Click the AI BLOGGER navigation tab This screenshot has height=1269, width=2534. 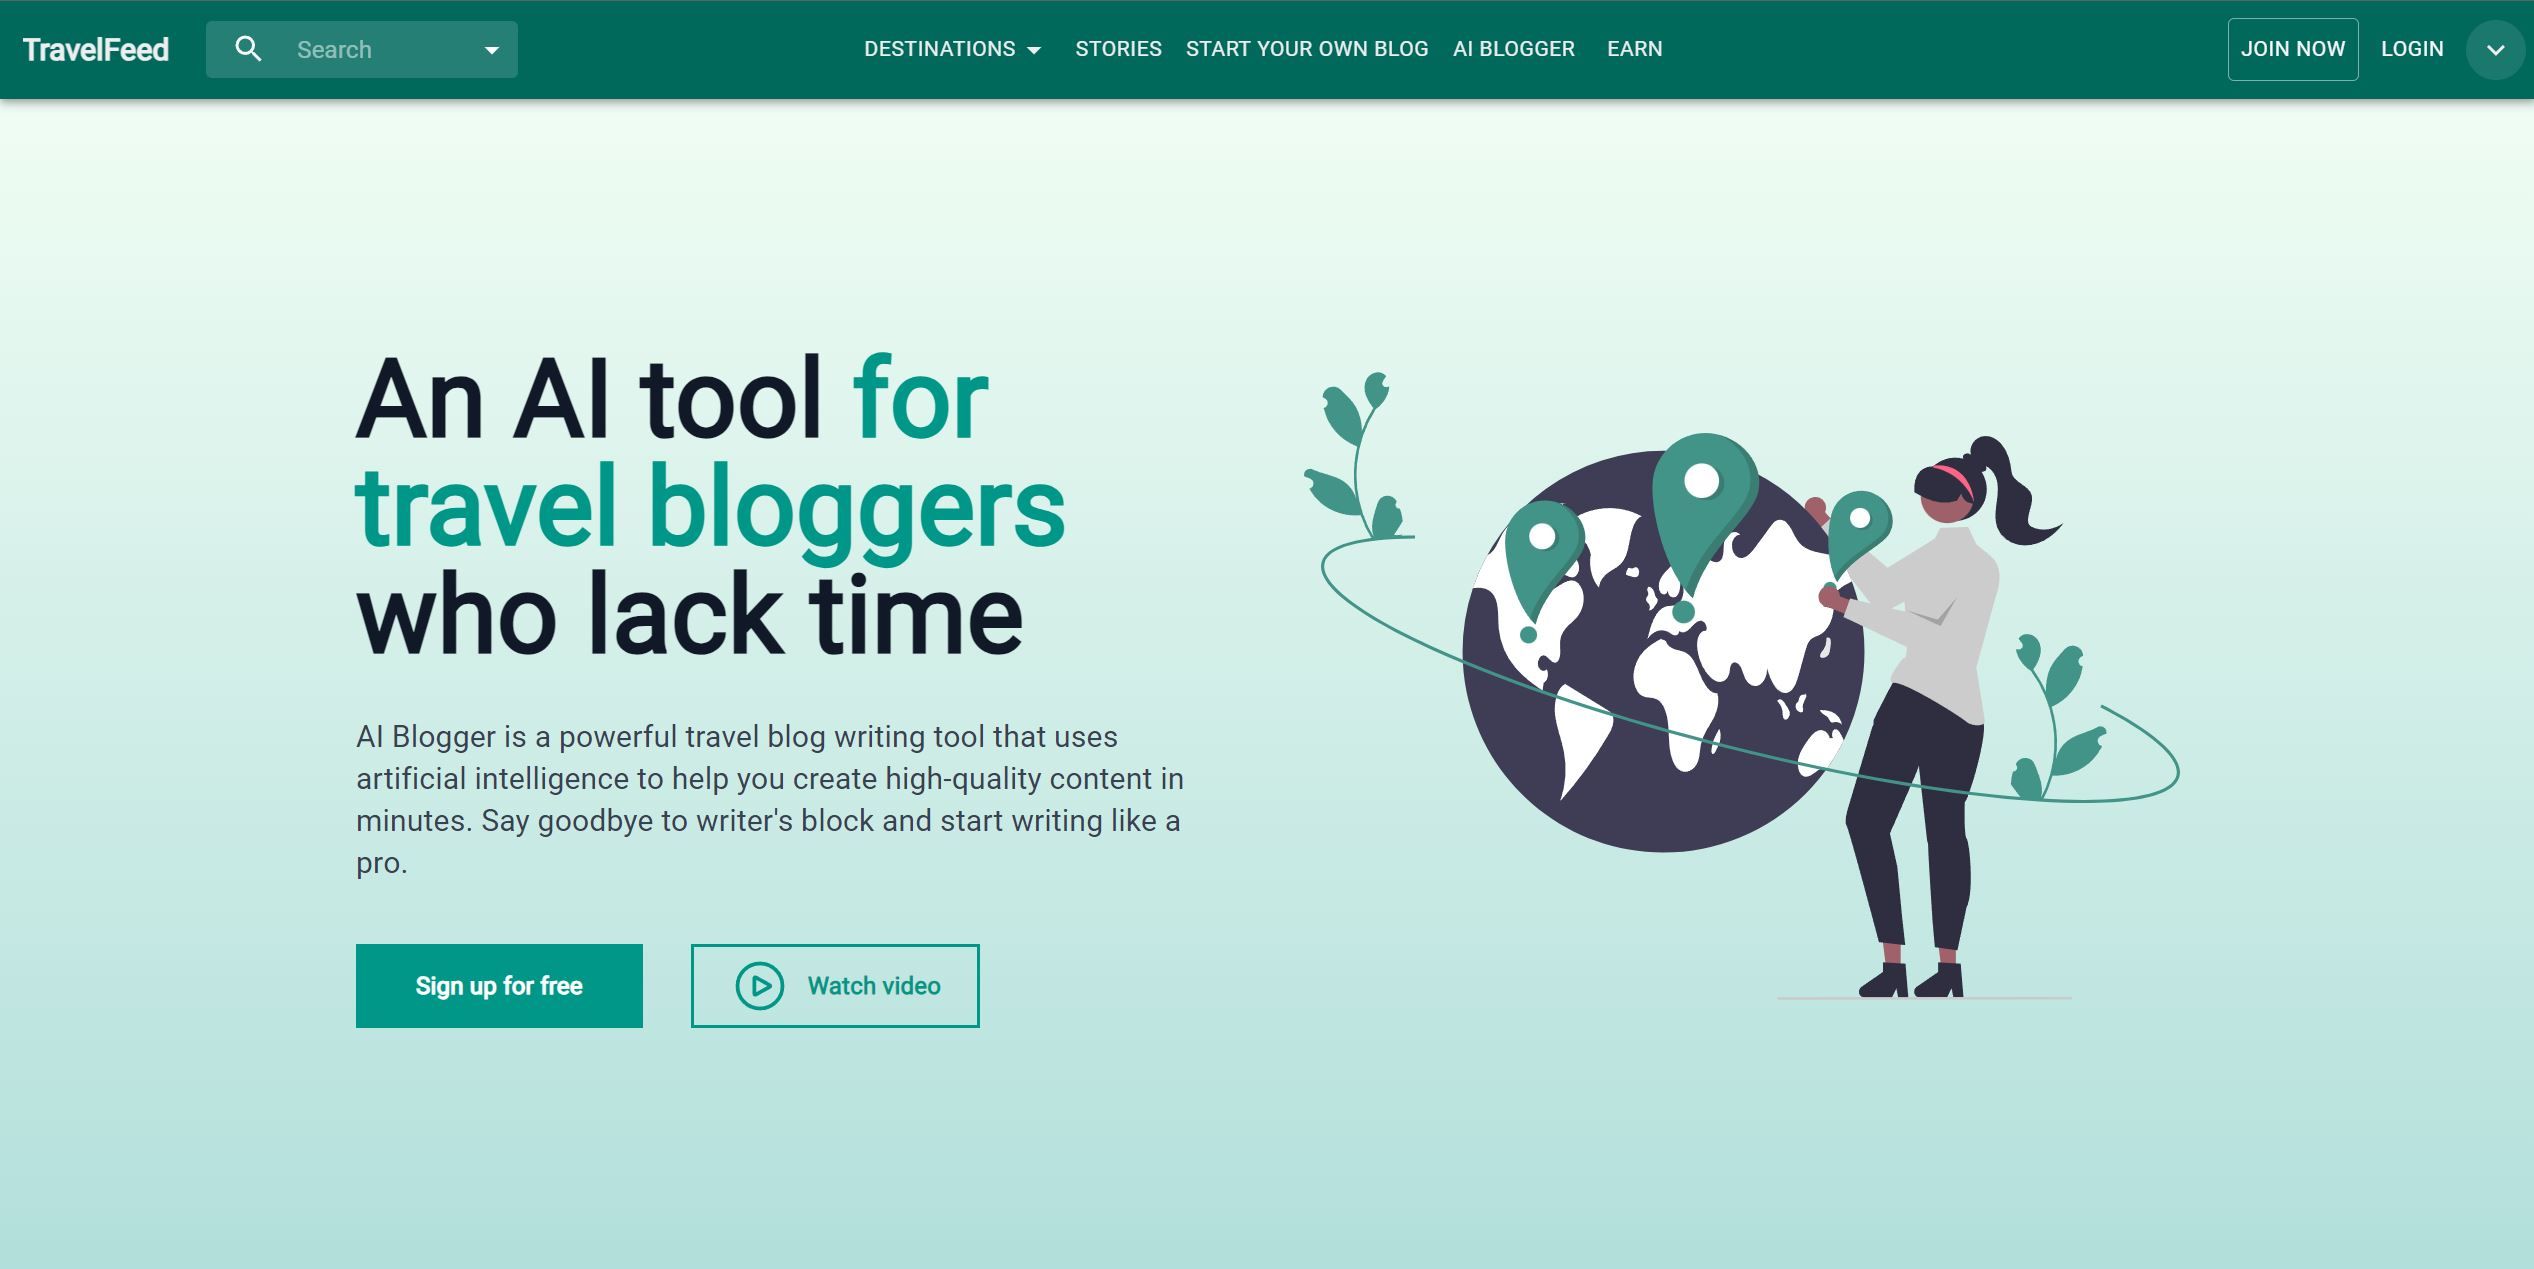pos(1515,49)
